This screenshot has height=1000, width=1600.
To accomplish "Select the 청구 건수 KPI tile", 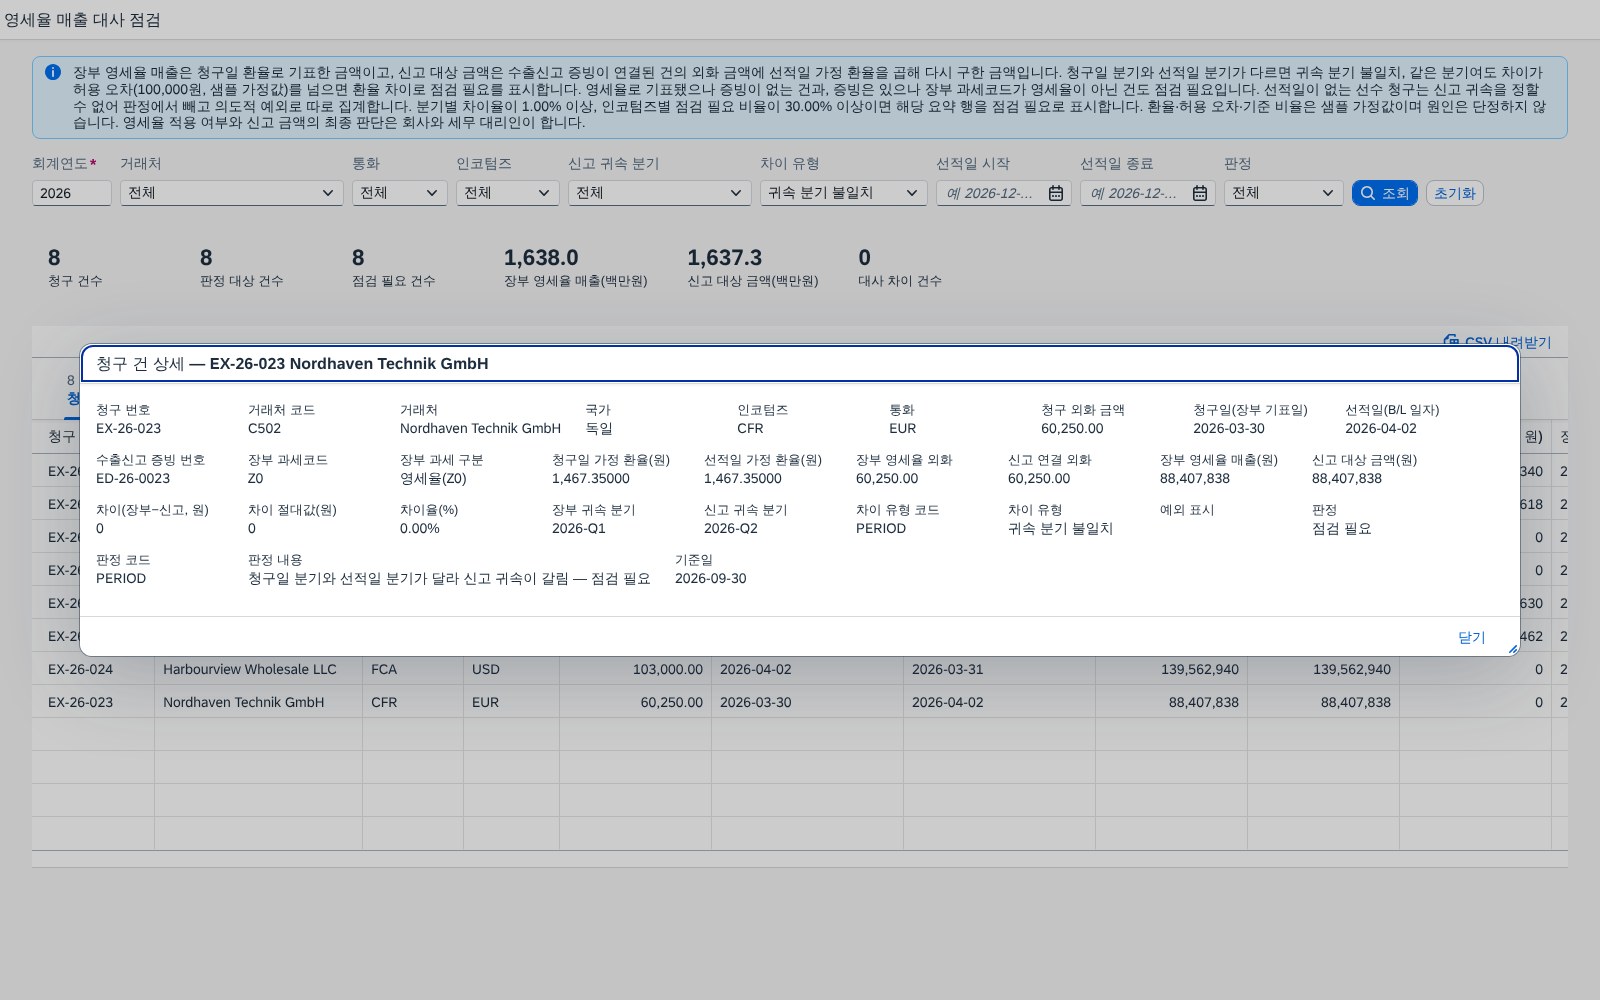I will click(x=75, y=267).
